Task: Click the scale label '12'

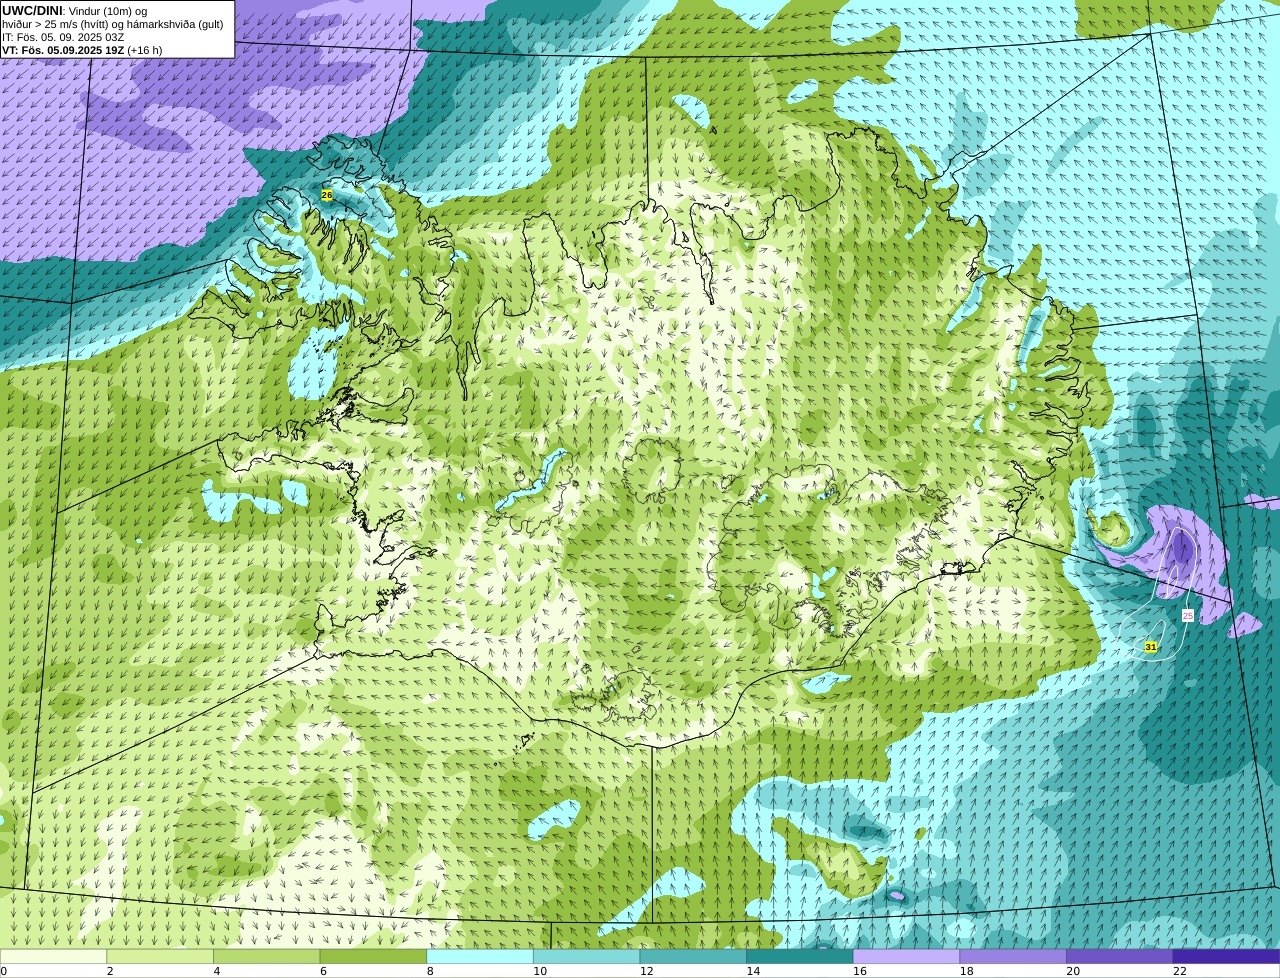Action: click(x=646, y=971)
